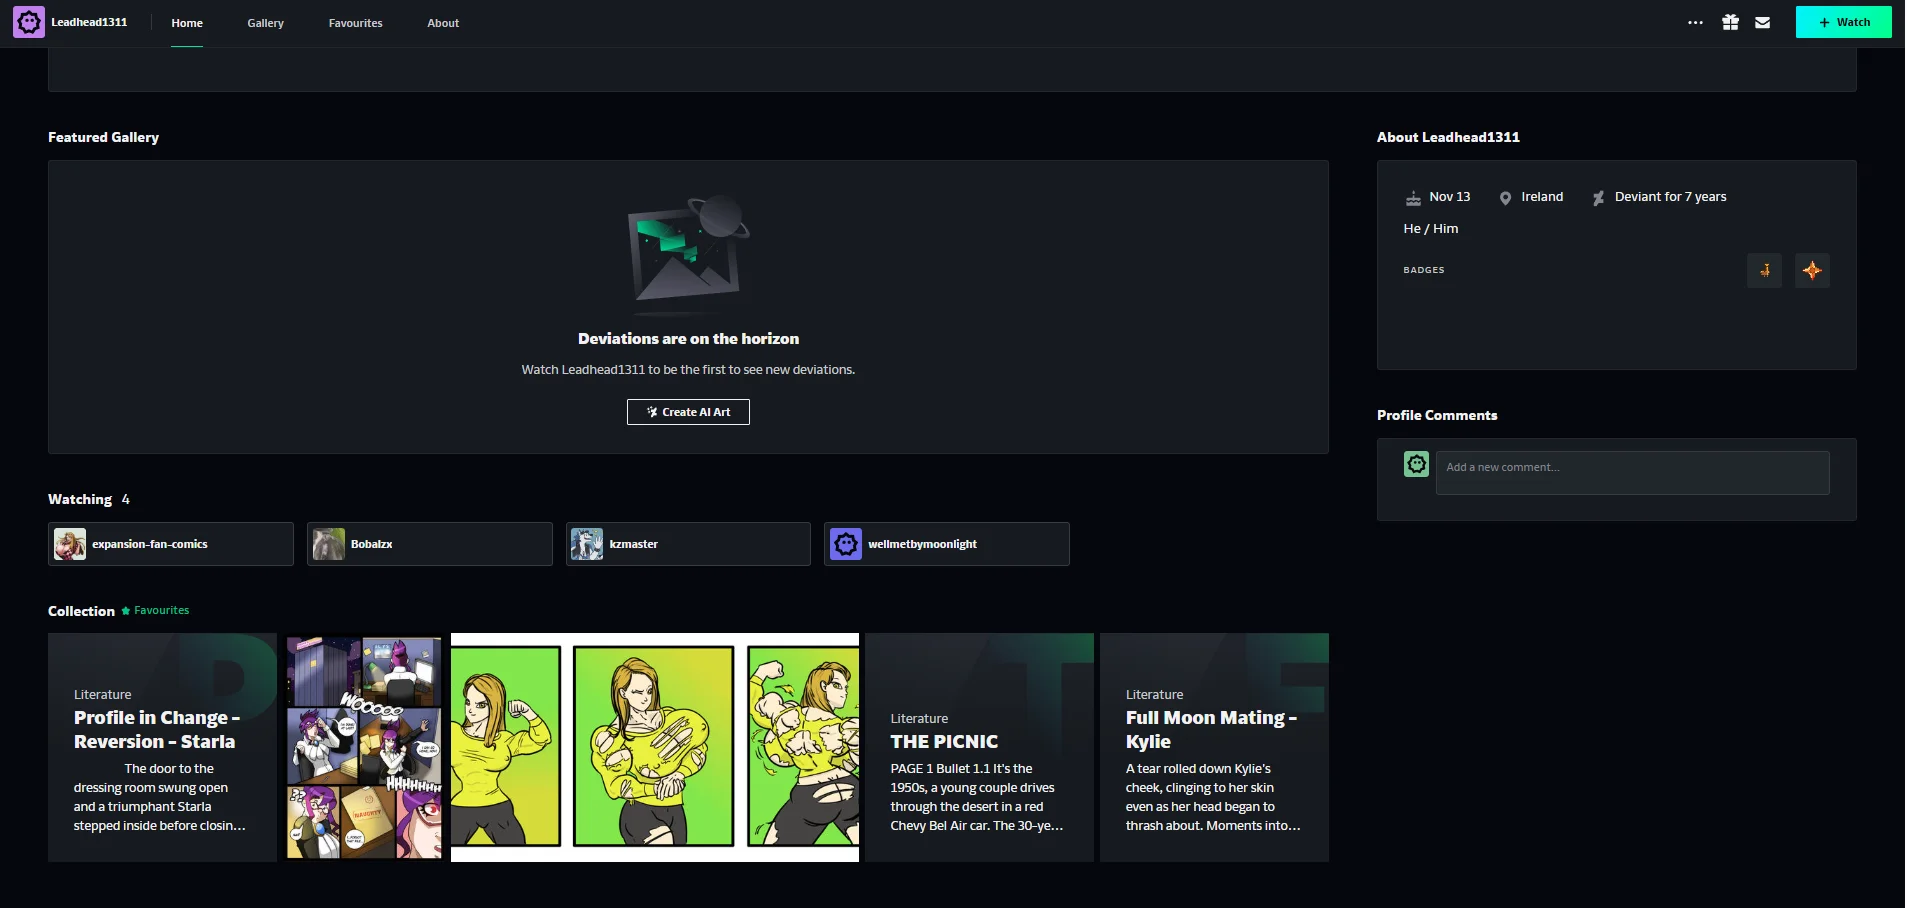
Task: Open the three-dots more options menu
Action: [x=1695, y=22]
